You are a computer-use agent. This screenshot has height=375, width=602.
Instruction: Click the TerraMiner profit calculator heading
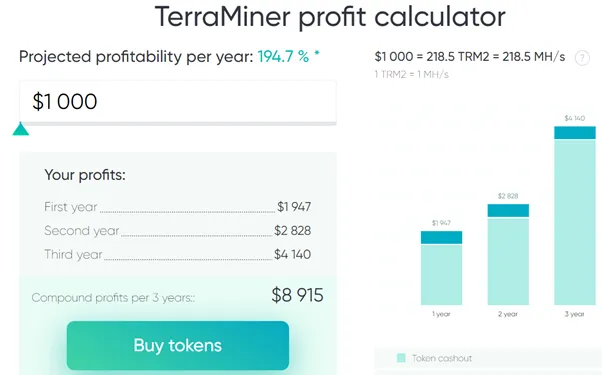pos(330,17)
